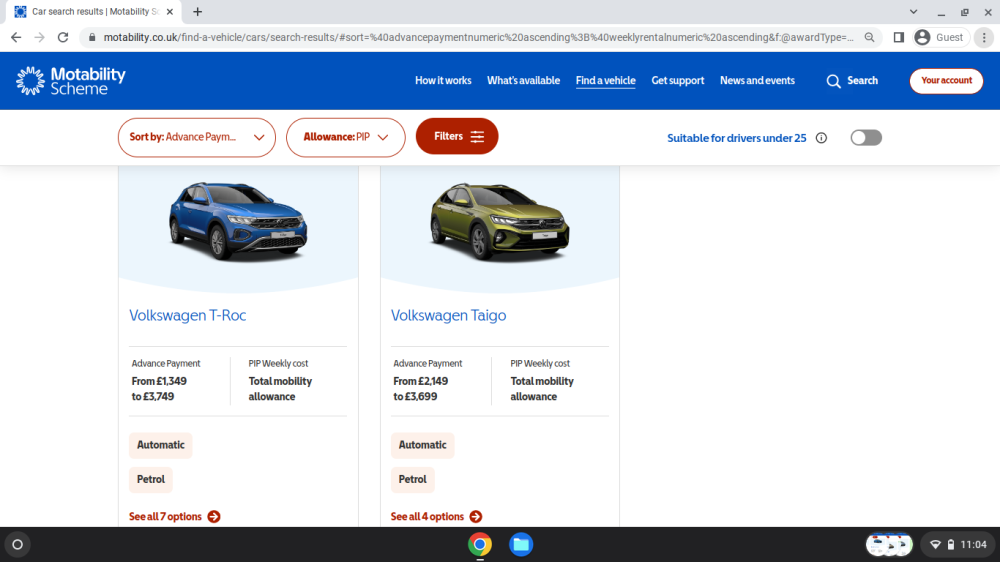Click the arrow icon next to See all 4 options
The height and width of the screenshot is (562, 1000).
(x=476, y=517)
